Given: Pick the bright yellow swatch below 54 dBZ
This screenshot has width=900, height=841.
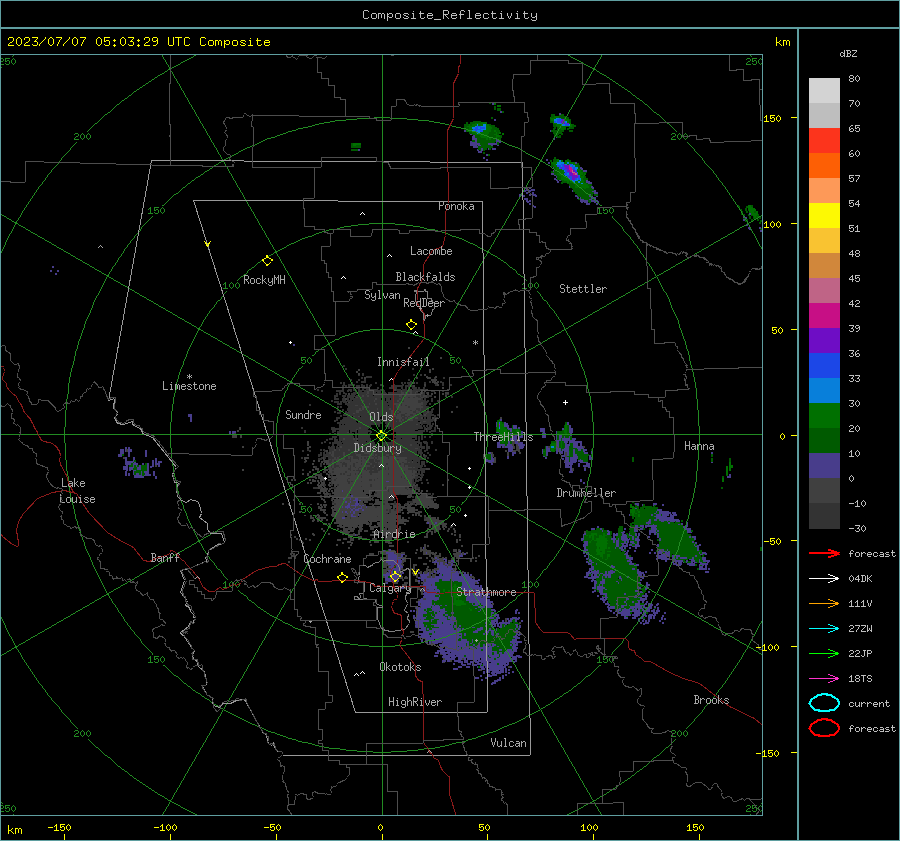Looking at the screenshot, I should (824, 215).
